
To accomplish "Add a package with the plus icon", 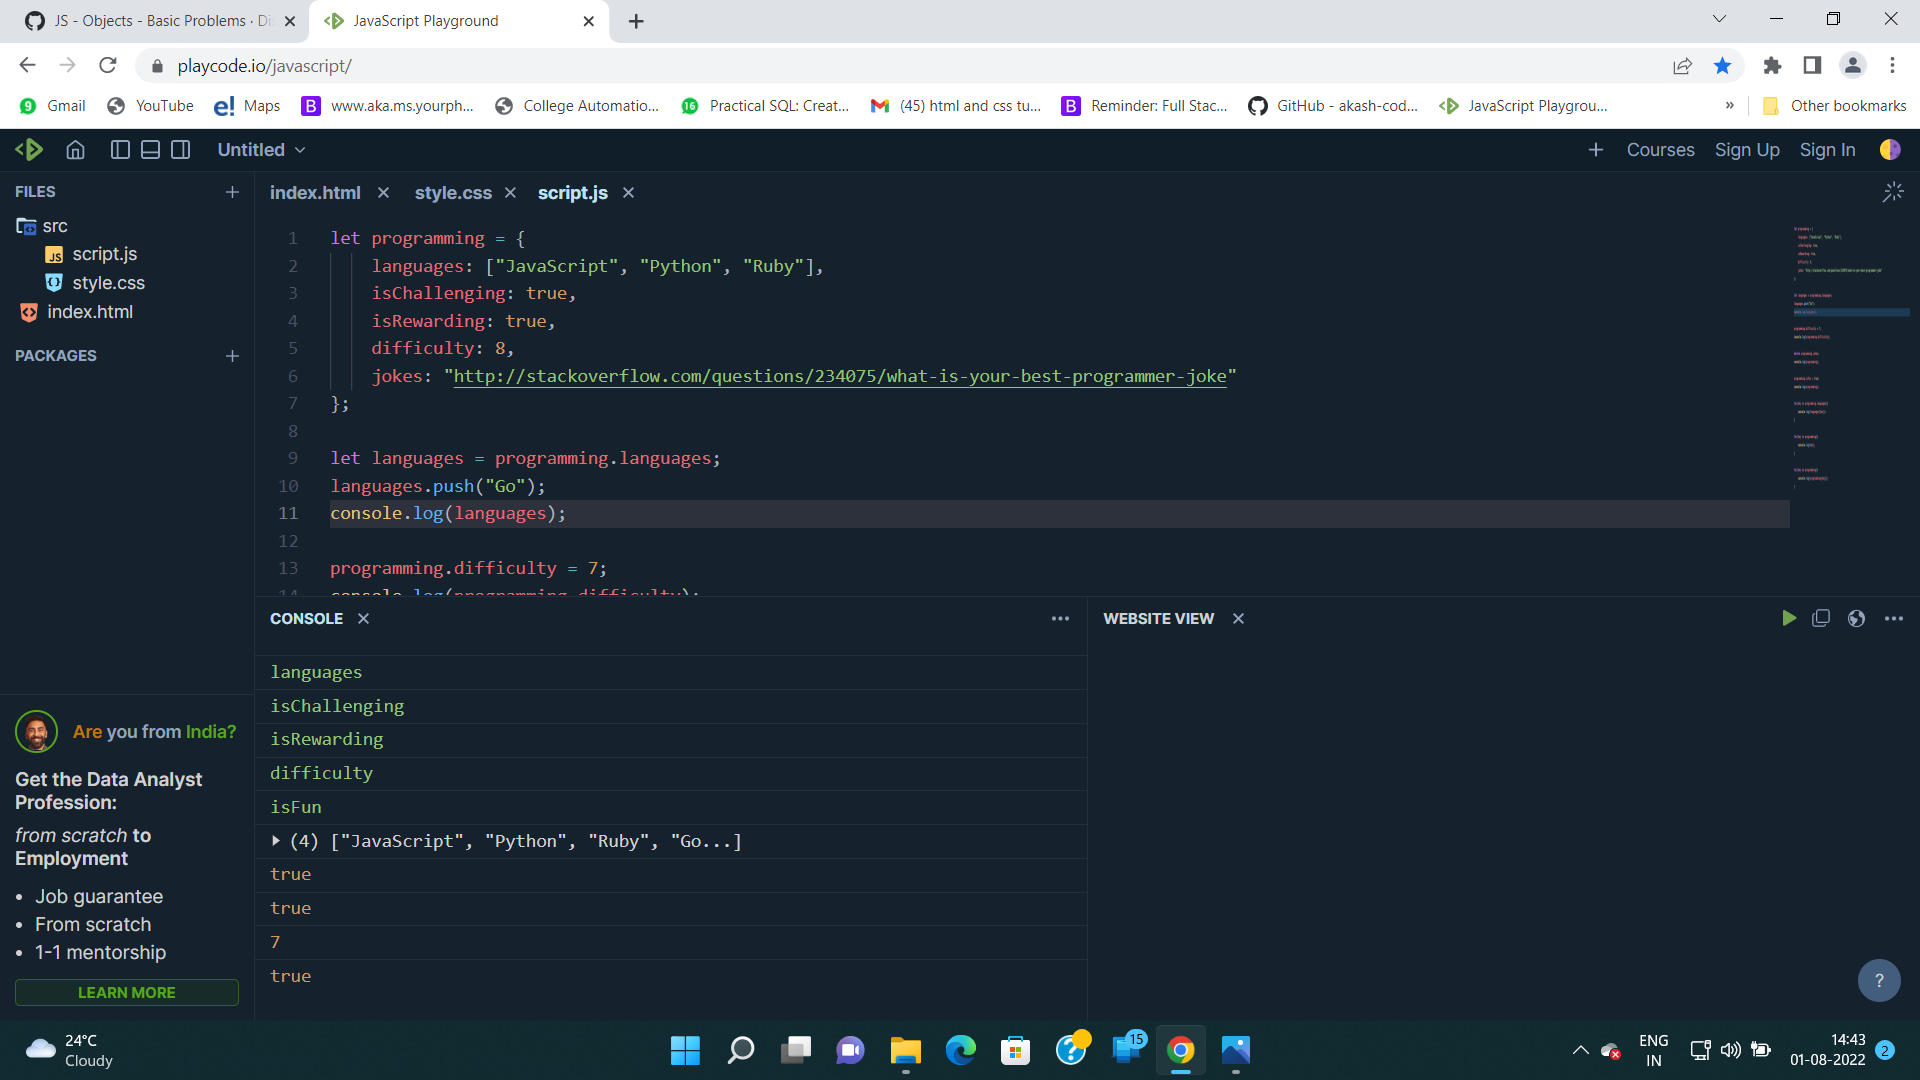I will point(232,356).
